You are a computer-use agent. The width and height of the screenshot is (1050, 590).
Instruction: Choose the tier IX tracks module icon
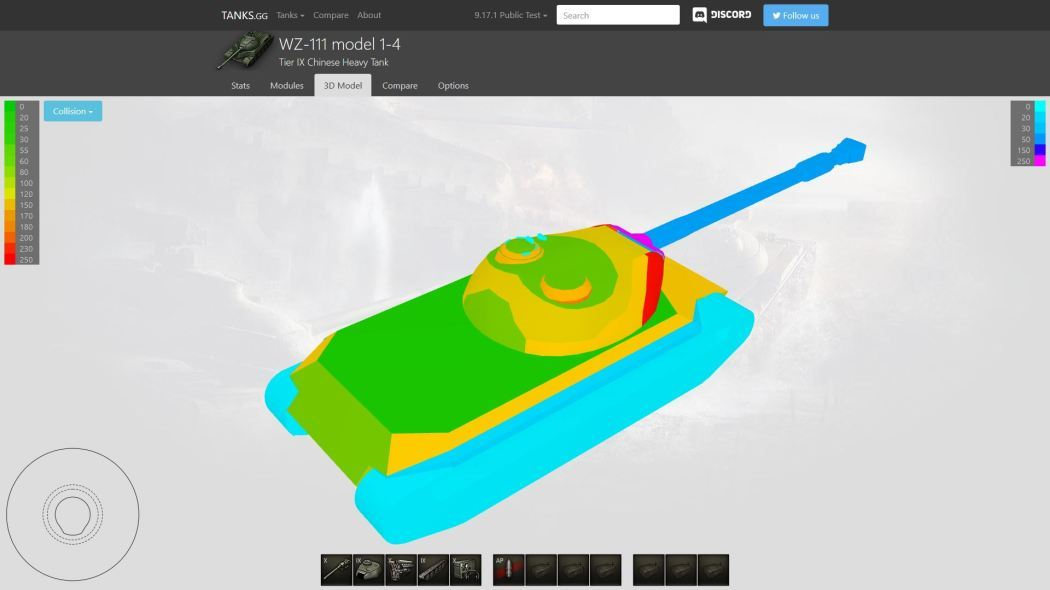(x=432, y=570)
